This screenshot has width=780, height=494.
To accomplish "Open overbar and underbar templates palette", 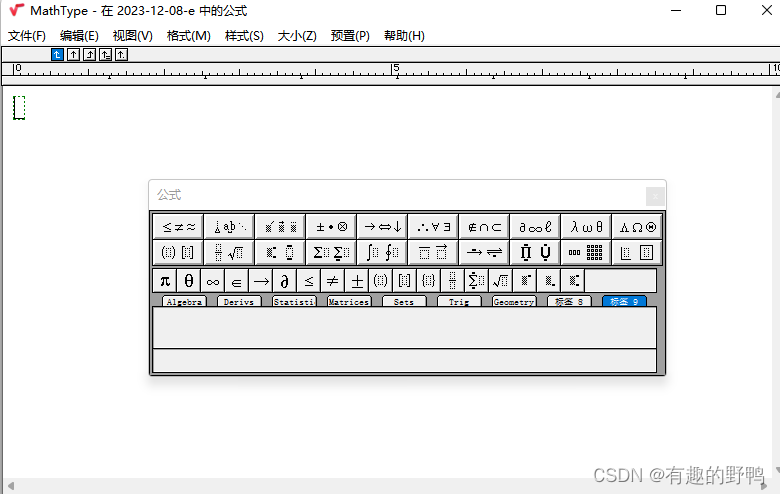I will [x=433, y=252].
